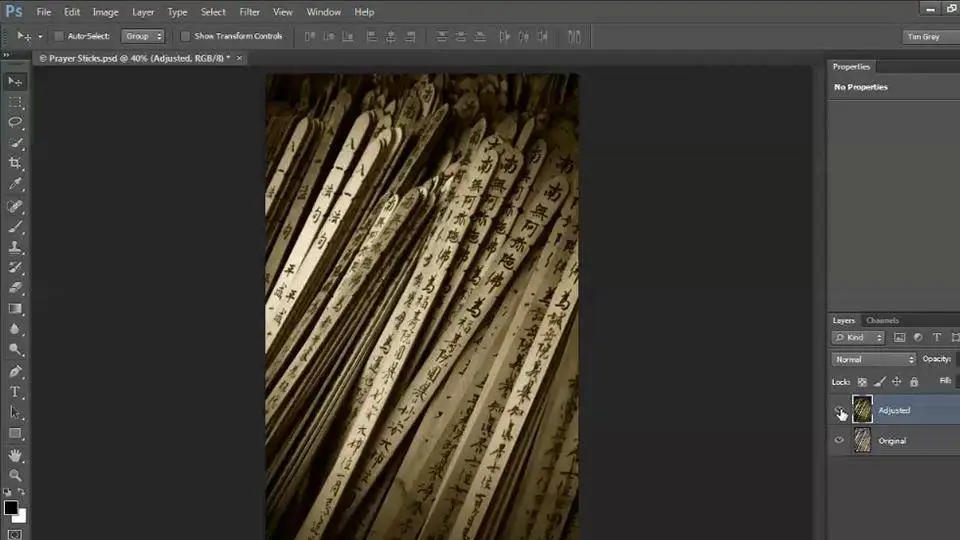Click the foreground color swatch

(10, 508)
